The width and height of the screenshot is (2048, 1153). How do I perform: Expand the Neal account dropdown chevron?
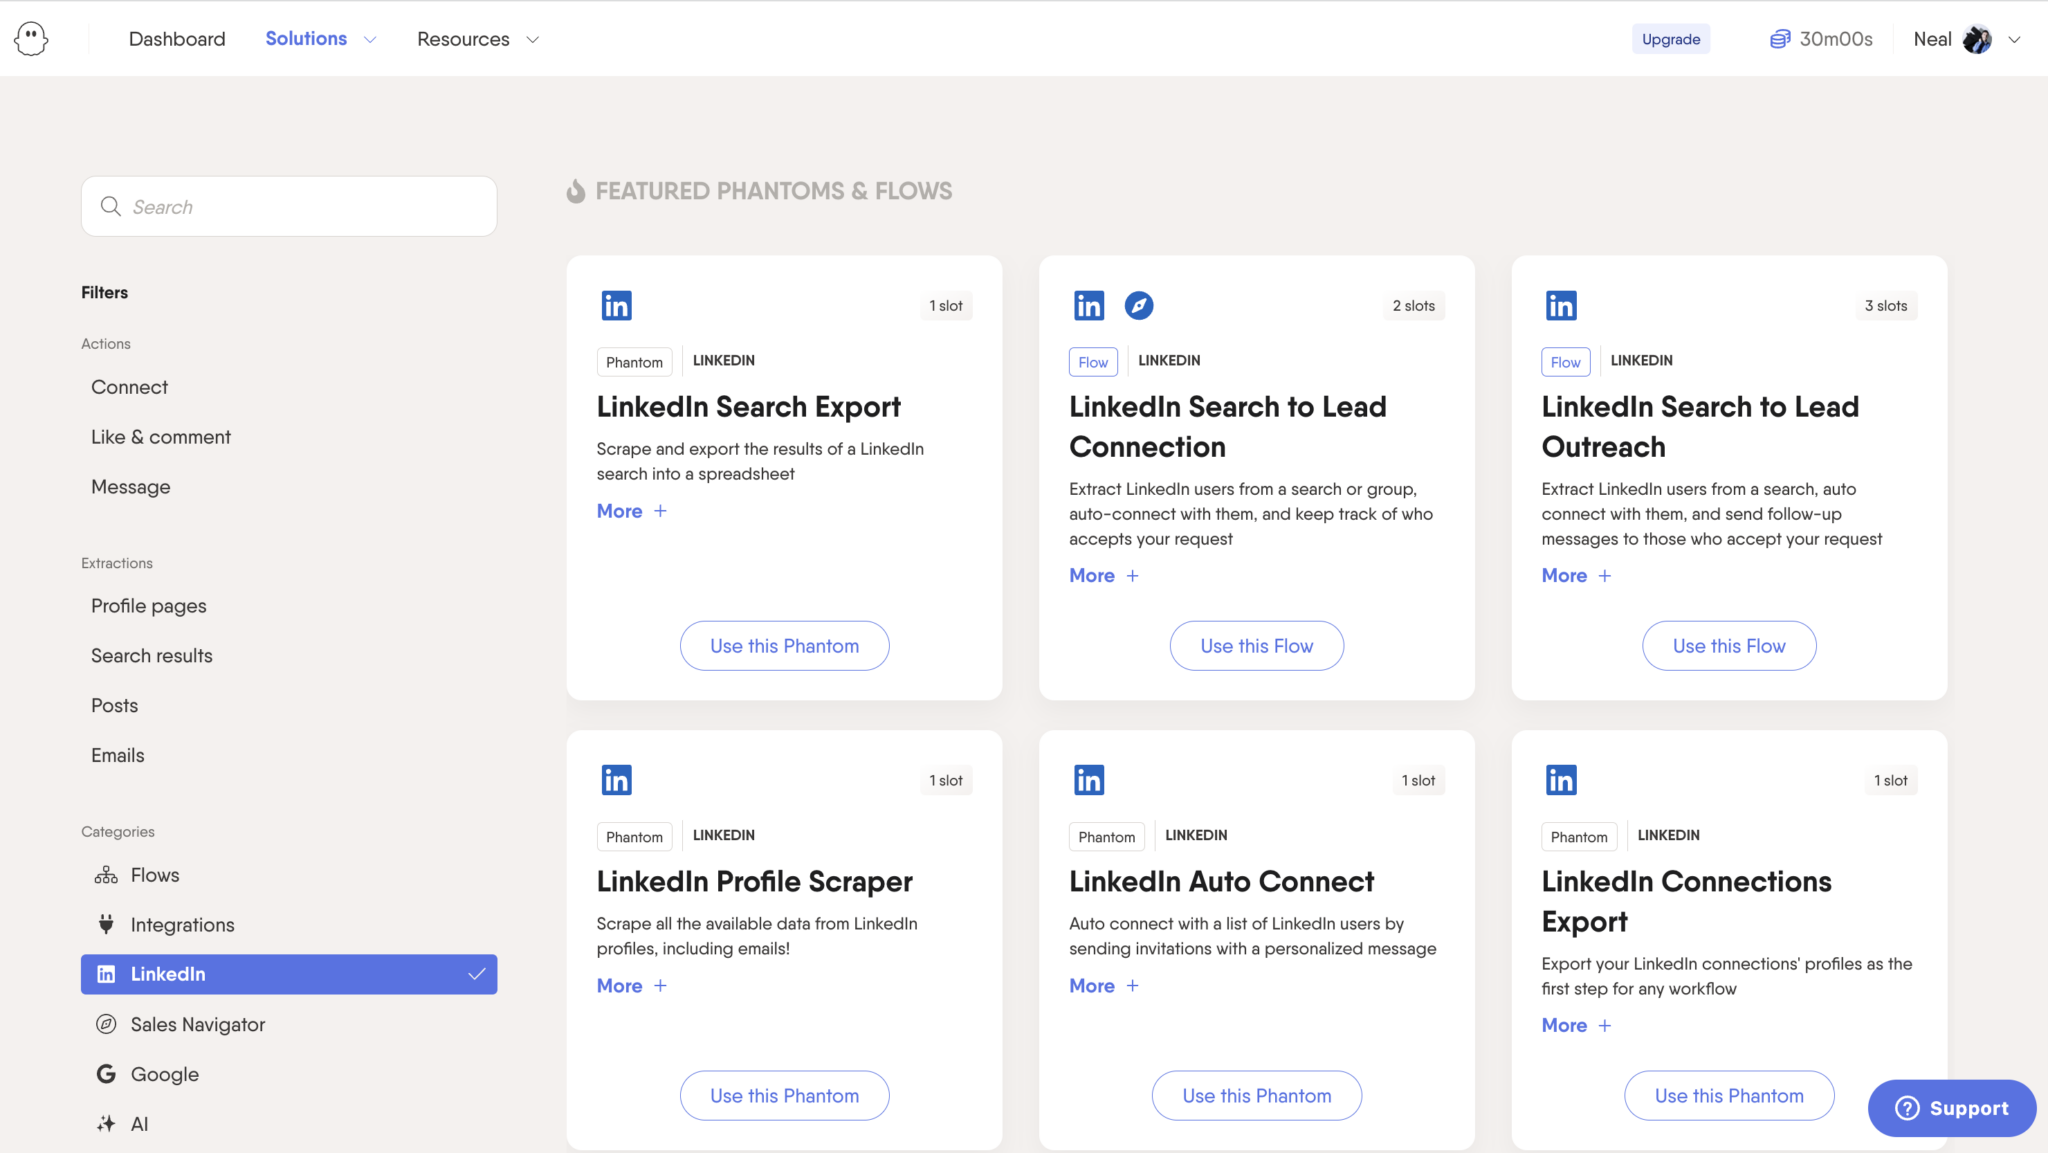[2015, 40]
